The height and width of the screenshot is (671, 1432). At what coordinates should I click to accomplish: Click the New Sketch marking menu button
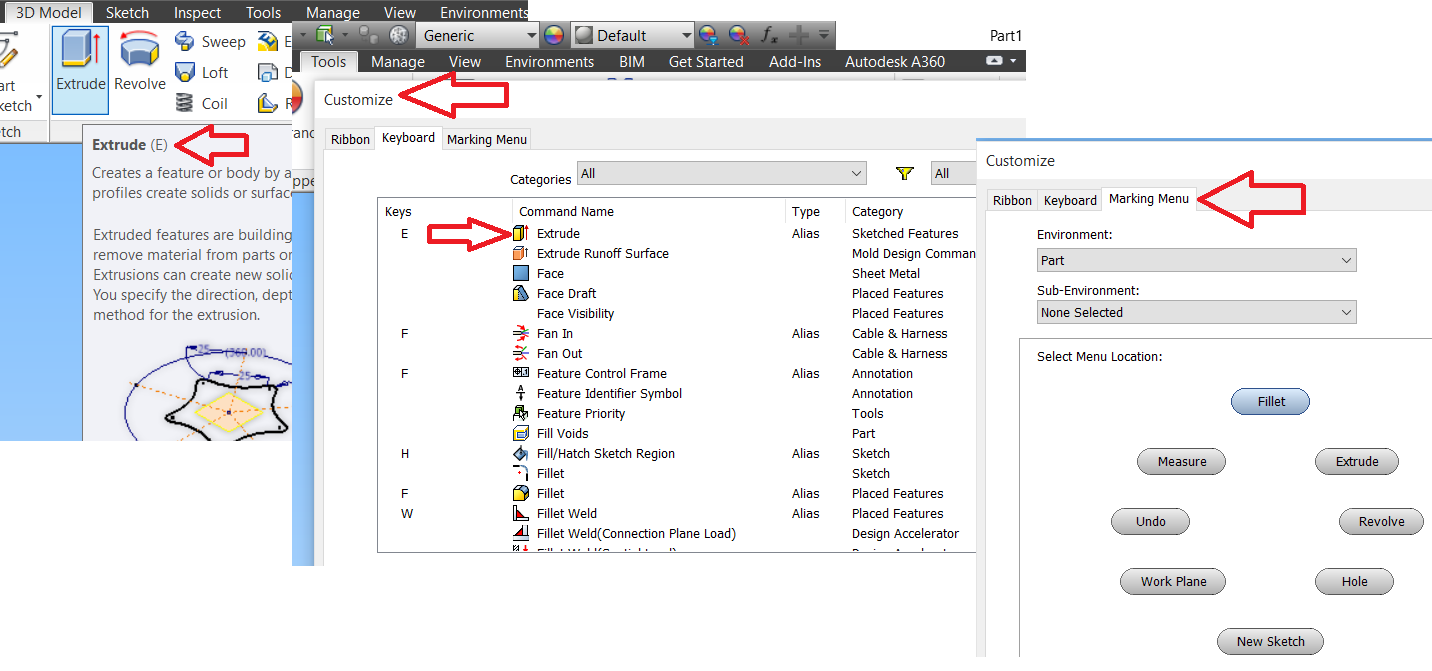(1270, 641)
